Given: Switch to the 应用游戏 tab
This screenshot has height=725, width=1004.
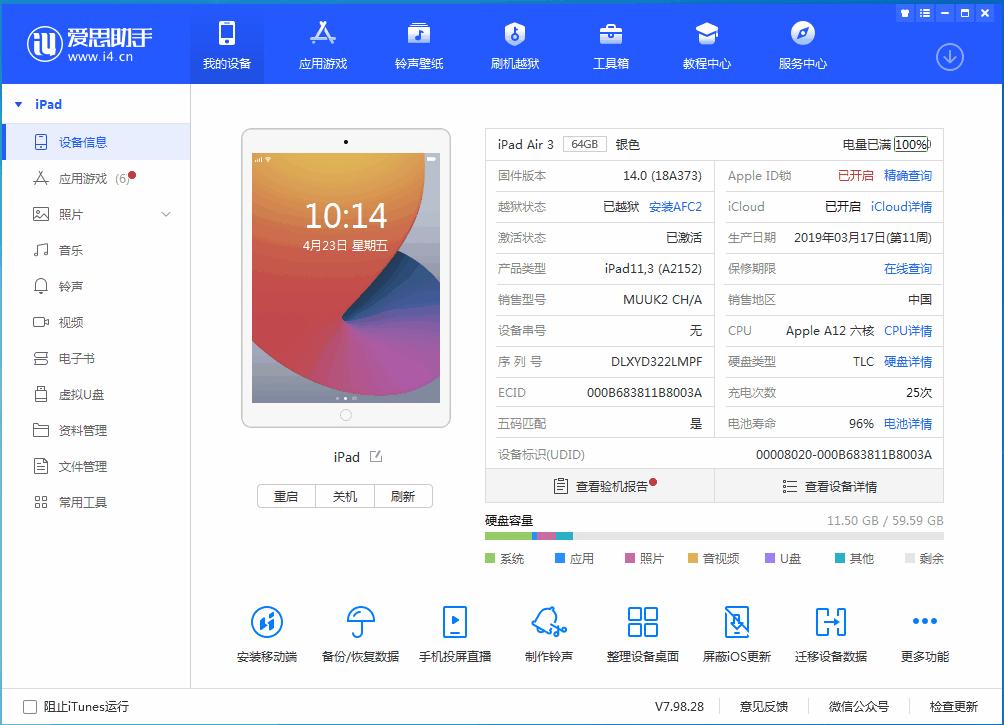Looking at the screenshot, I should (x=322, y=44).
